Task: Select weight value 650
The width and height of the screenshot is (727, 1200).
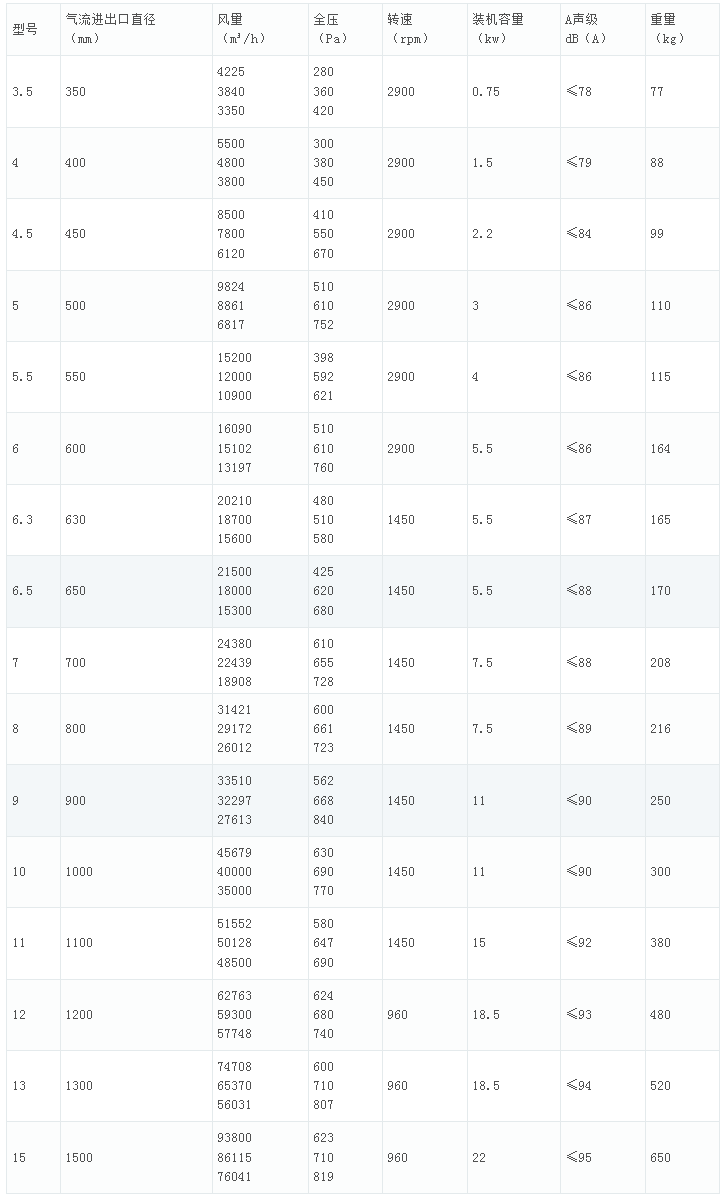Action: pos(660,1158)
